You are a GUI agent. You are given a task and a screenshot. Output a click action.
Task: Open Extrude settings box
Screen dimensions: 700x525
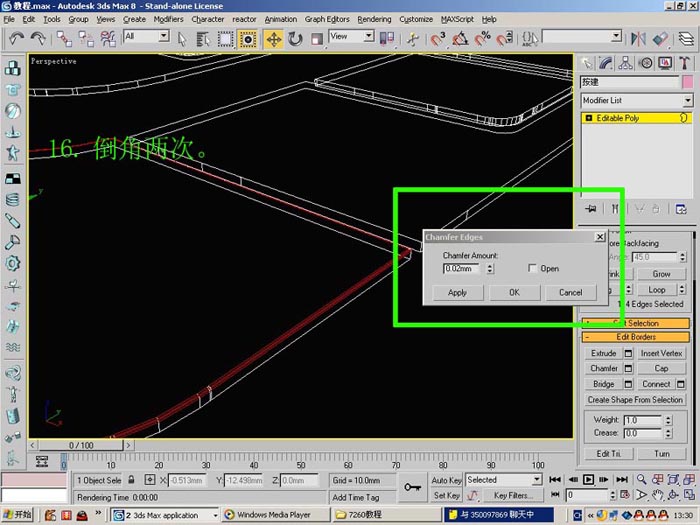pos(628,354)
